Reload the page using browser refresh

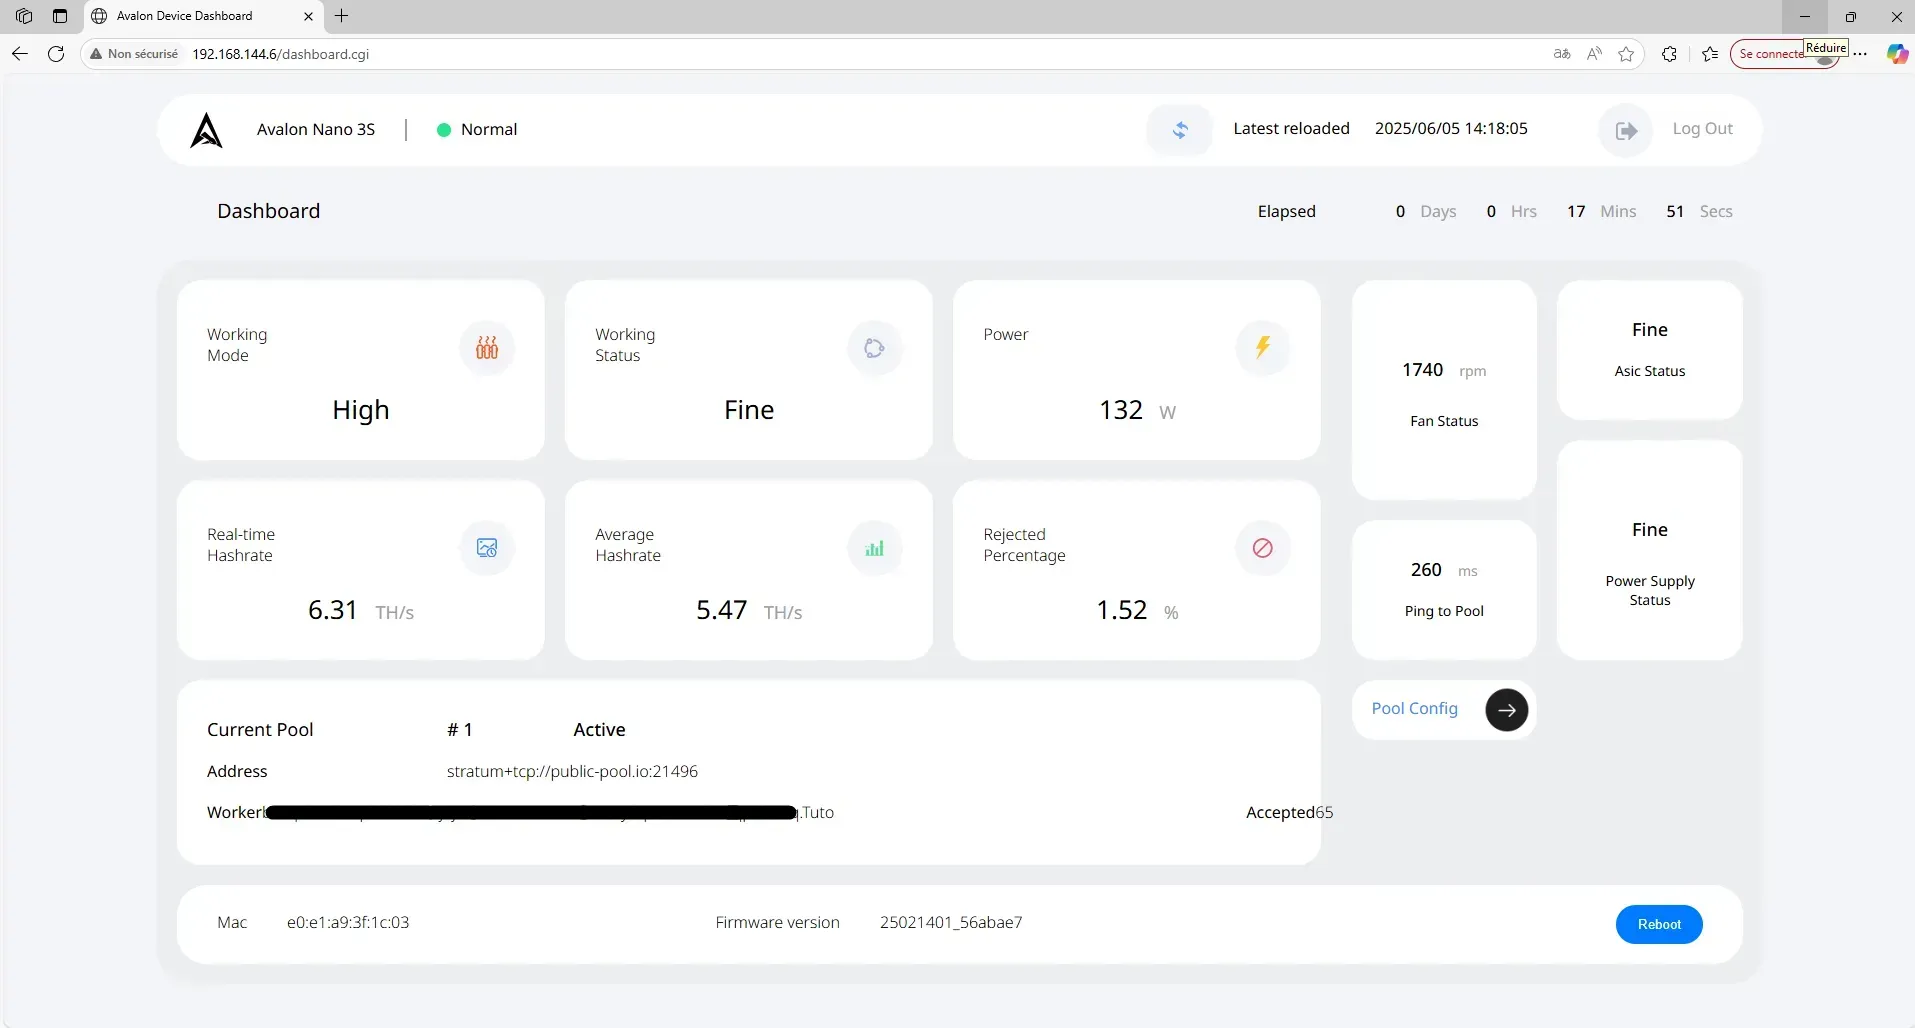[56, 54]
